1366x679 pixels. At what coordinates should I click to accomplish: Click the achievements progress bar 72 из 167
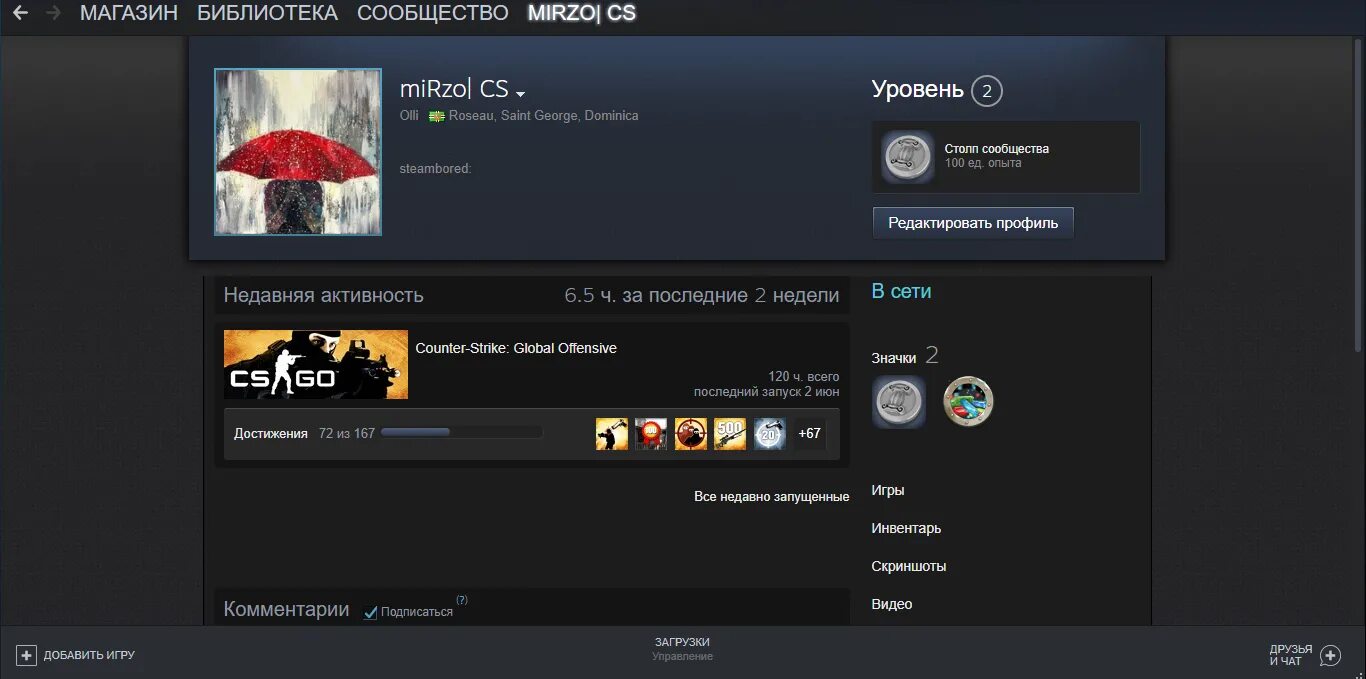point(461,433)
